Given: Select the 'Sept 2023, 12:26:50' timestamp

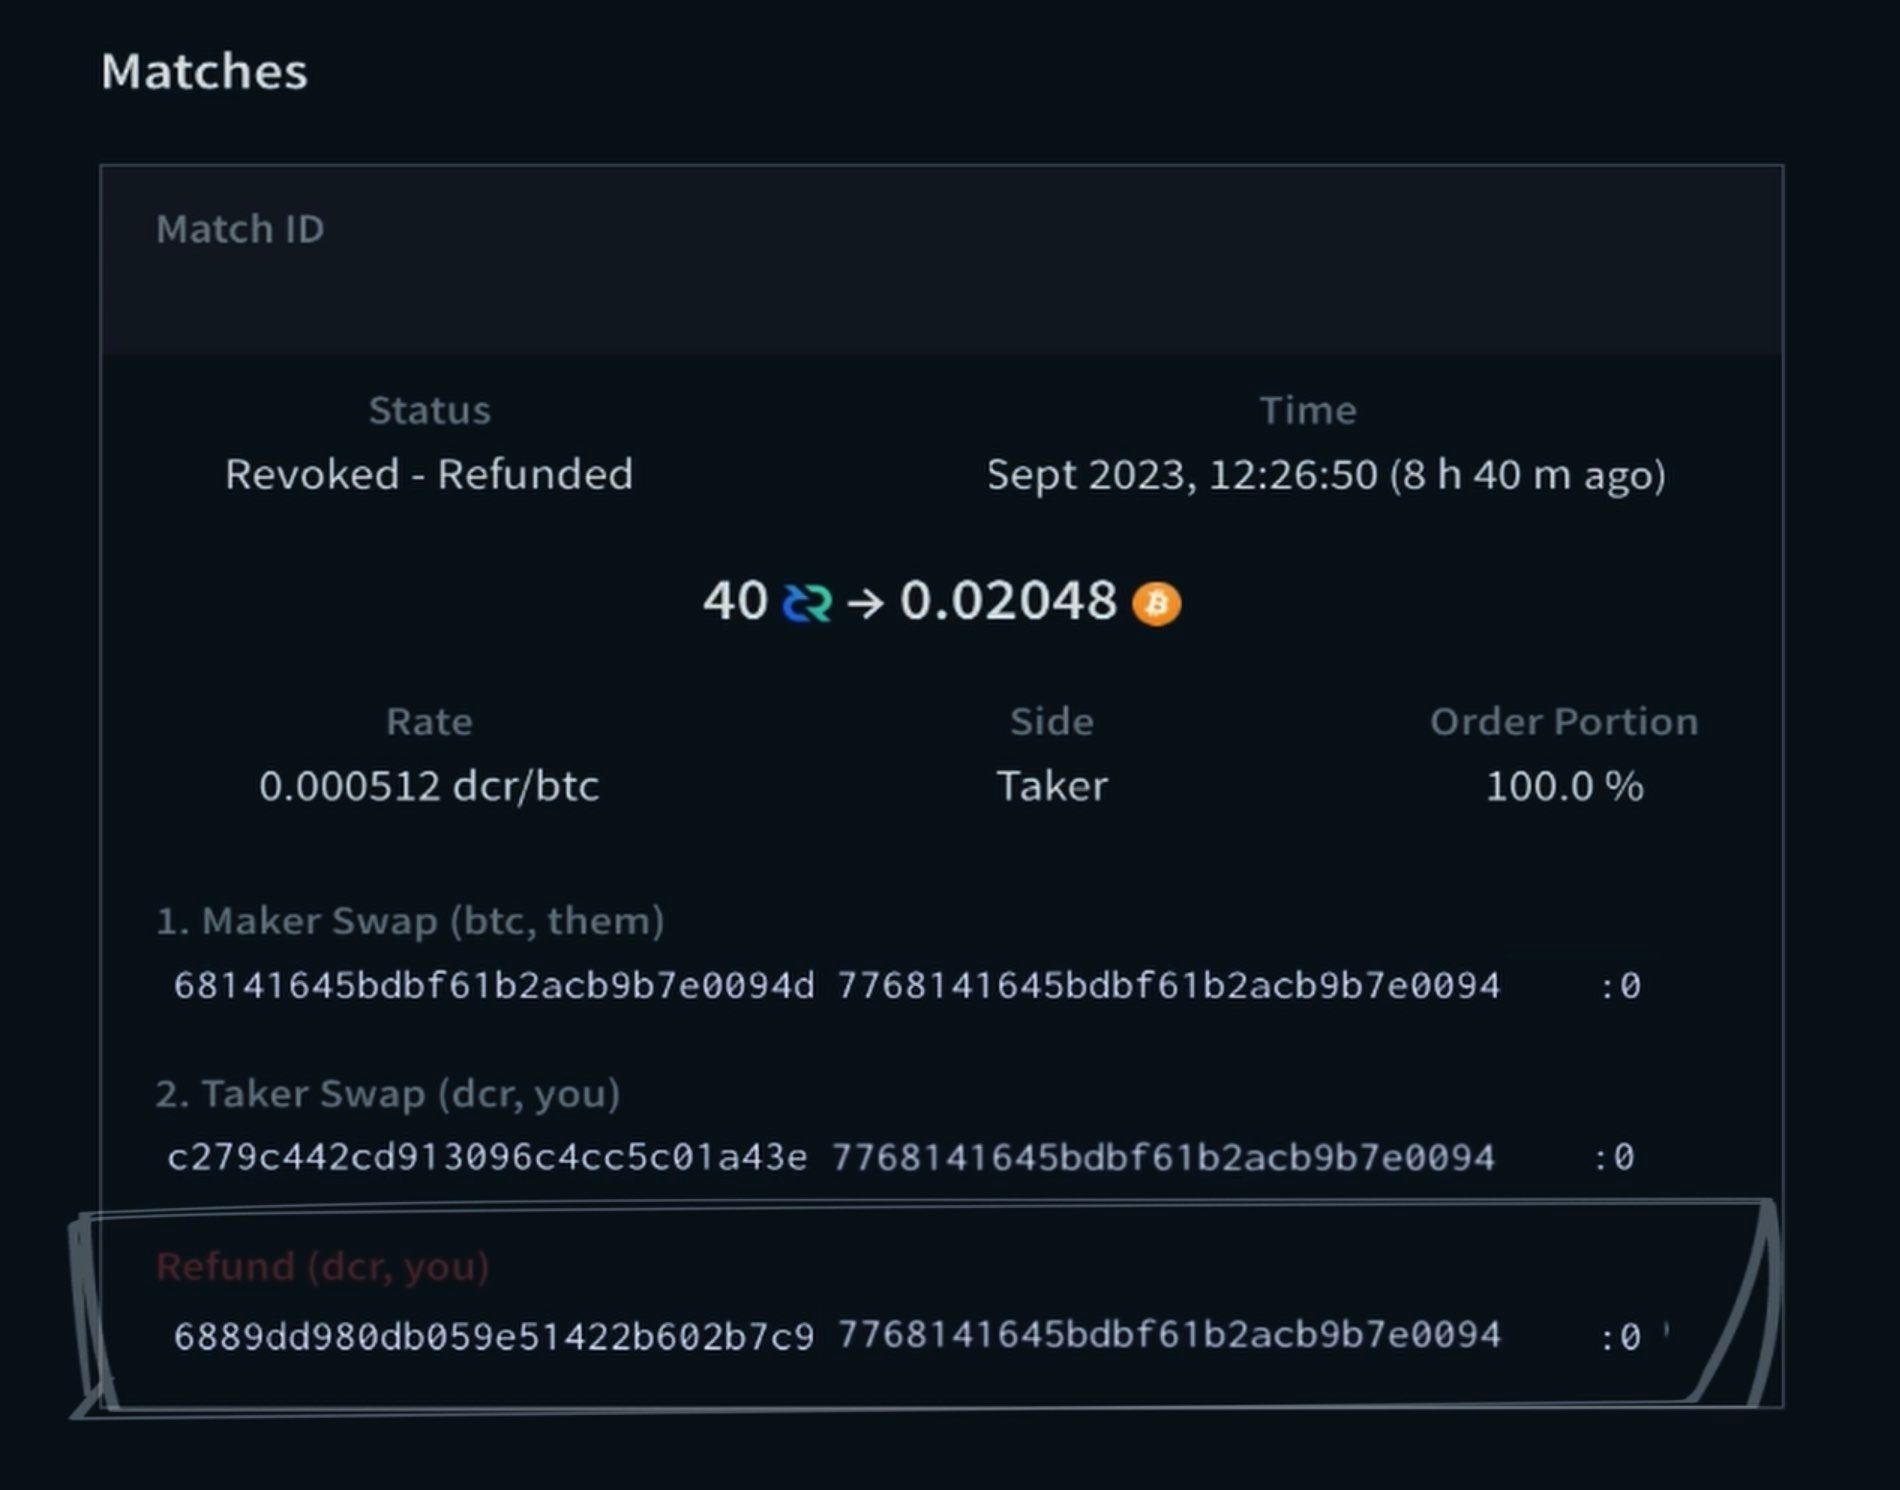Looking at the screenshot, I should pos(1182,475).
